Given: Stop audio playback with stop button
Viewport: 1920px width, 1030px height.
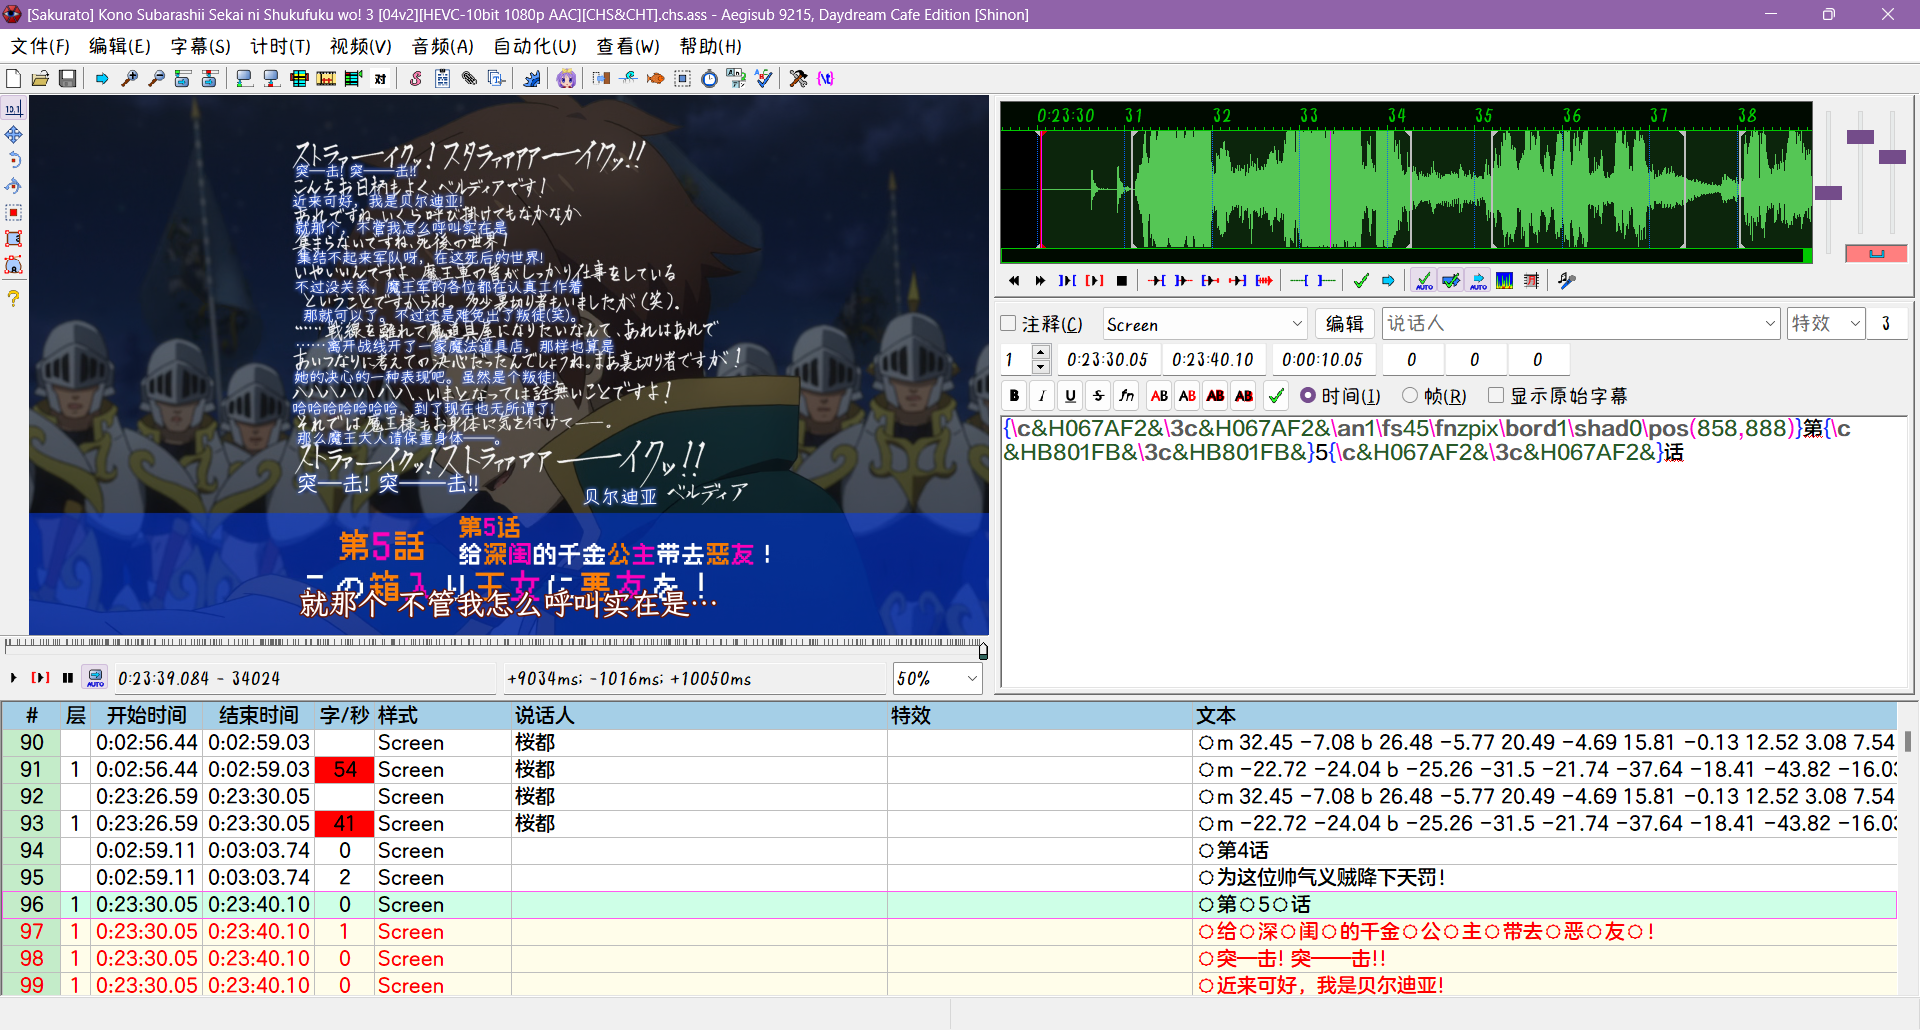Looking at the screenshot, I should [x=1122, y=281].
